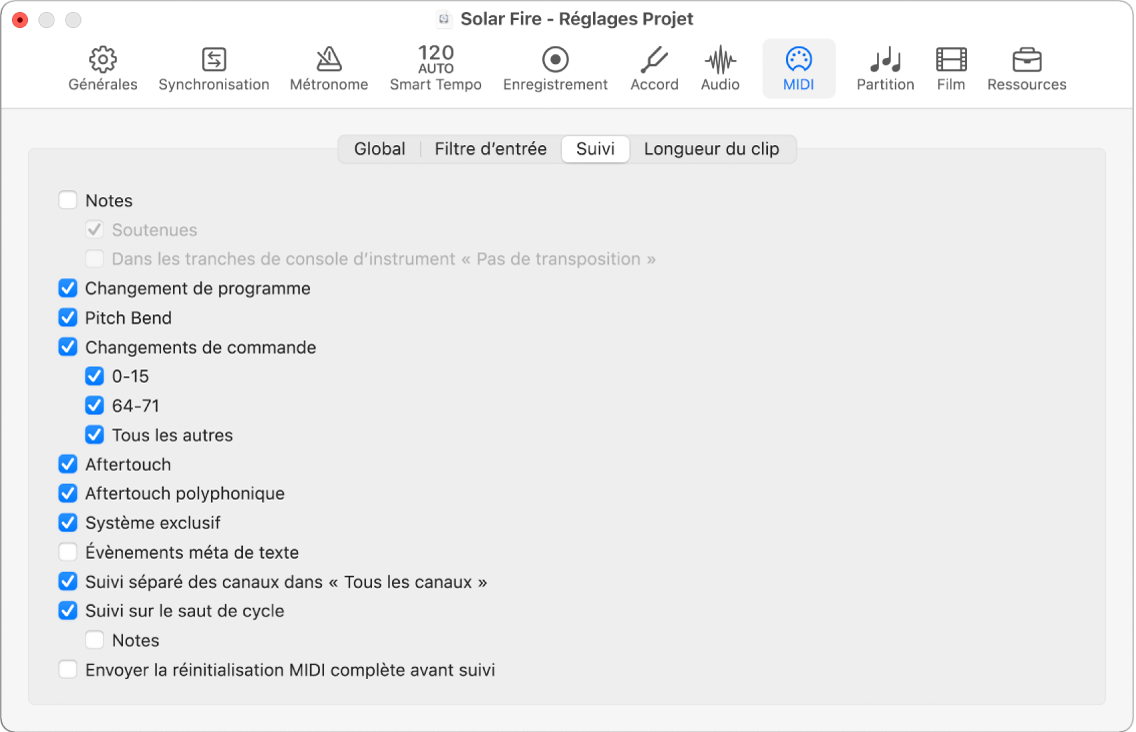The height and width of the screenshot is (732, 1136).
Task: Check Envoyer la réinitialisation MIDI complète
Action: 68,670
